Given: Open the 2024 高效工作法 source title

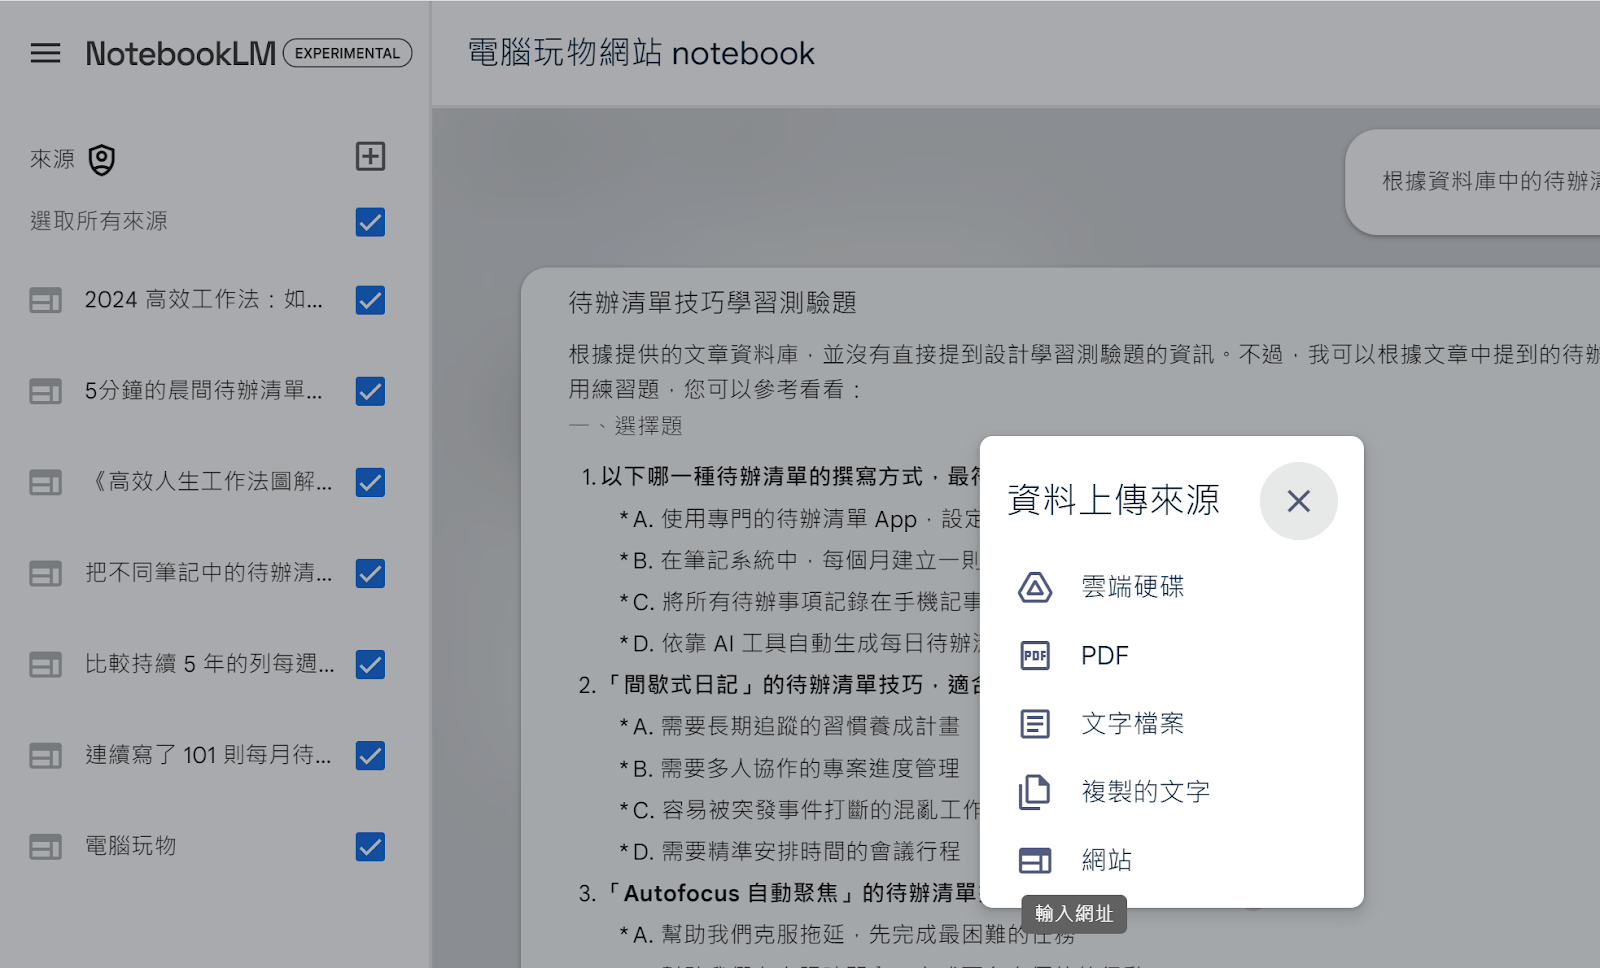Looking at the screenshot, I should (x=204, y=300).
